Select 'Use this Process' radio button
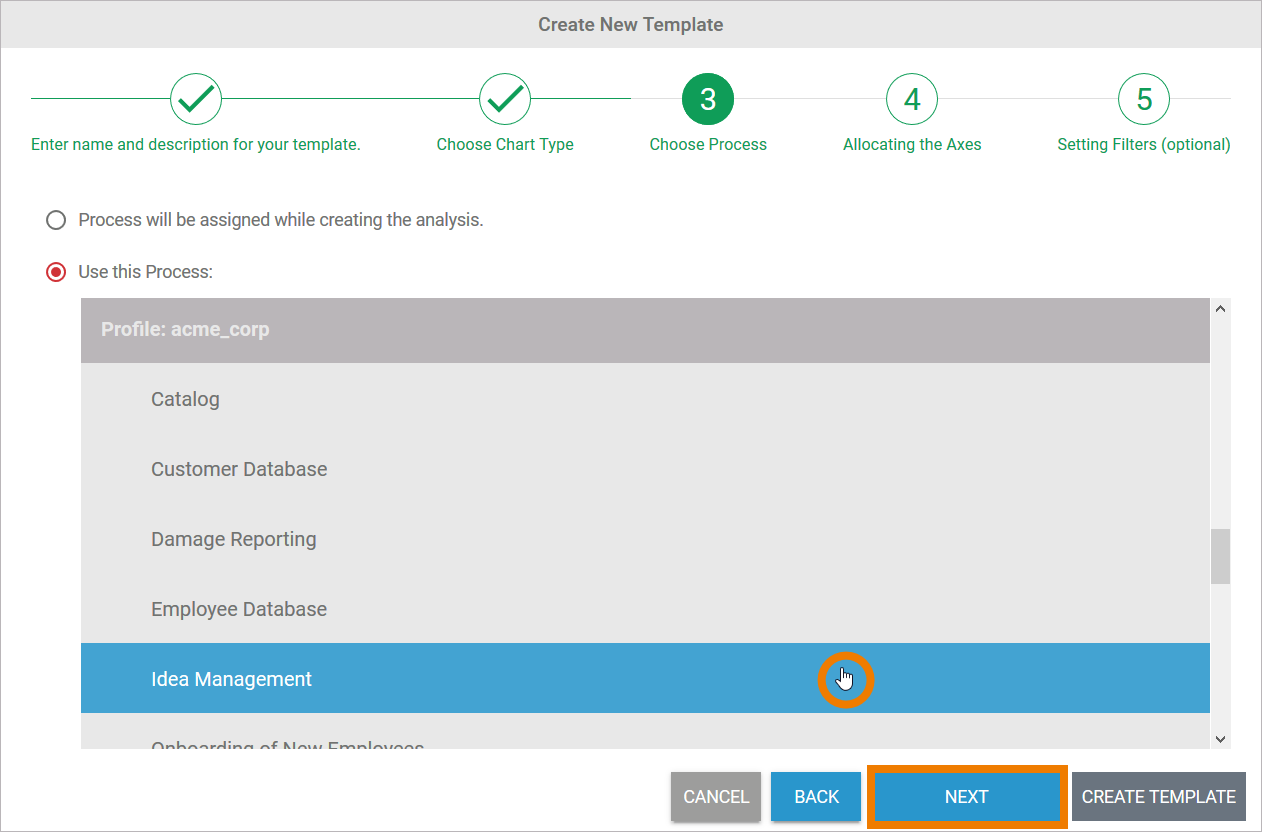The height and width of the screenshot is (832, 1262). click(57, 272)
